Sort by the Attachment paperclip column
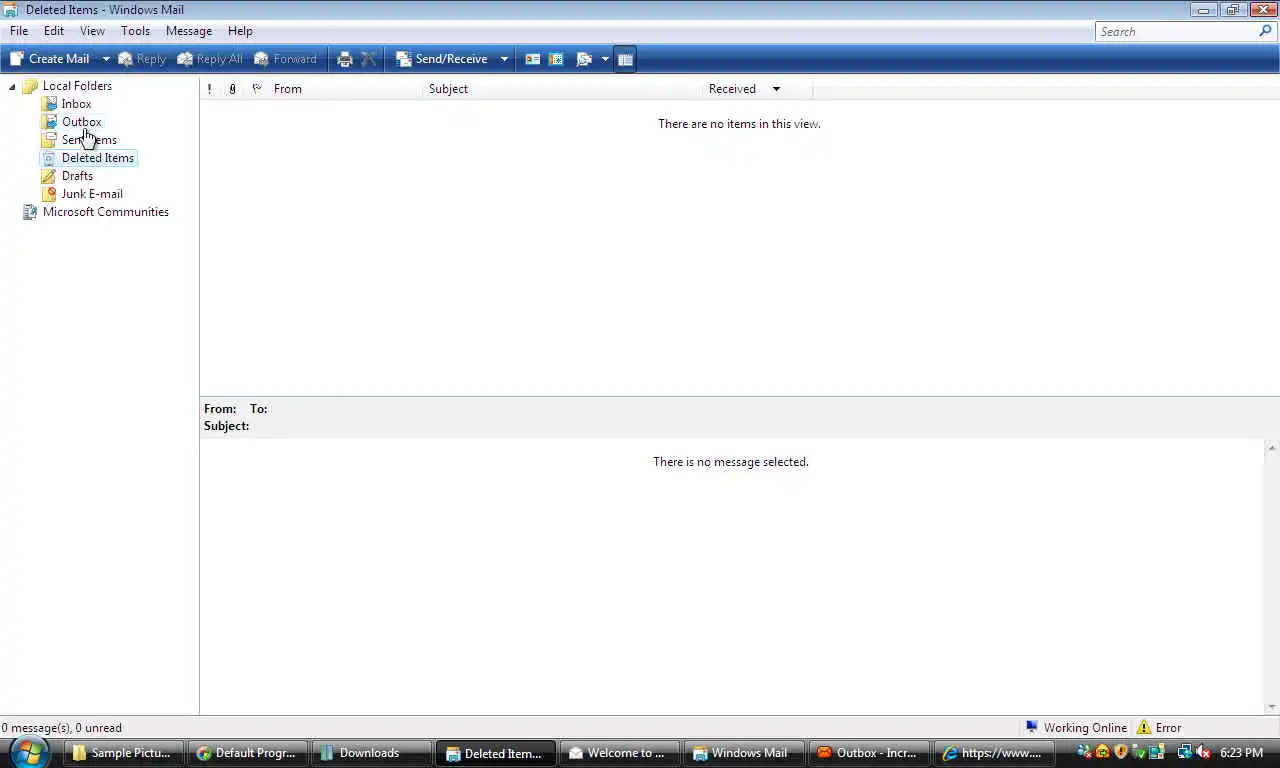This screenshot has width=1280, height=768. [x=232, y=89]
